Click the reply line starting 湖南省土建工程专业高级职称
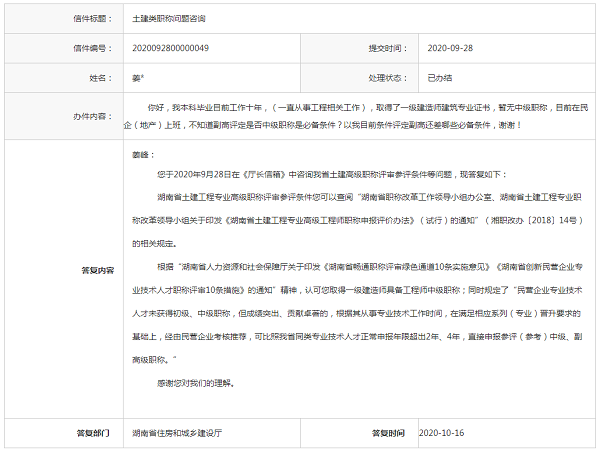This screenshot has height=454, width=600. [369, 198]
